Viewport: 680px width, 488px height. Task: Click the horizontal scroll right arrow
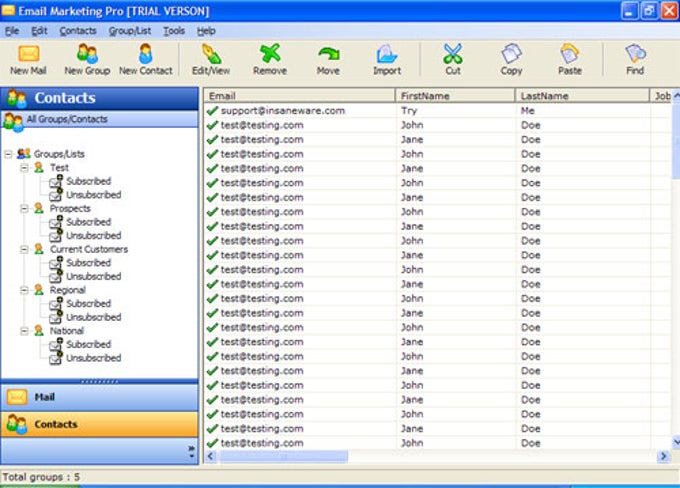click(663, 456)
